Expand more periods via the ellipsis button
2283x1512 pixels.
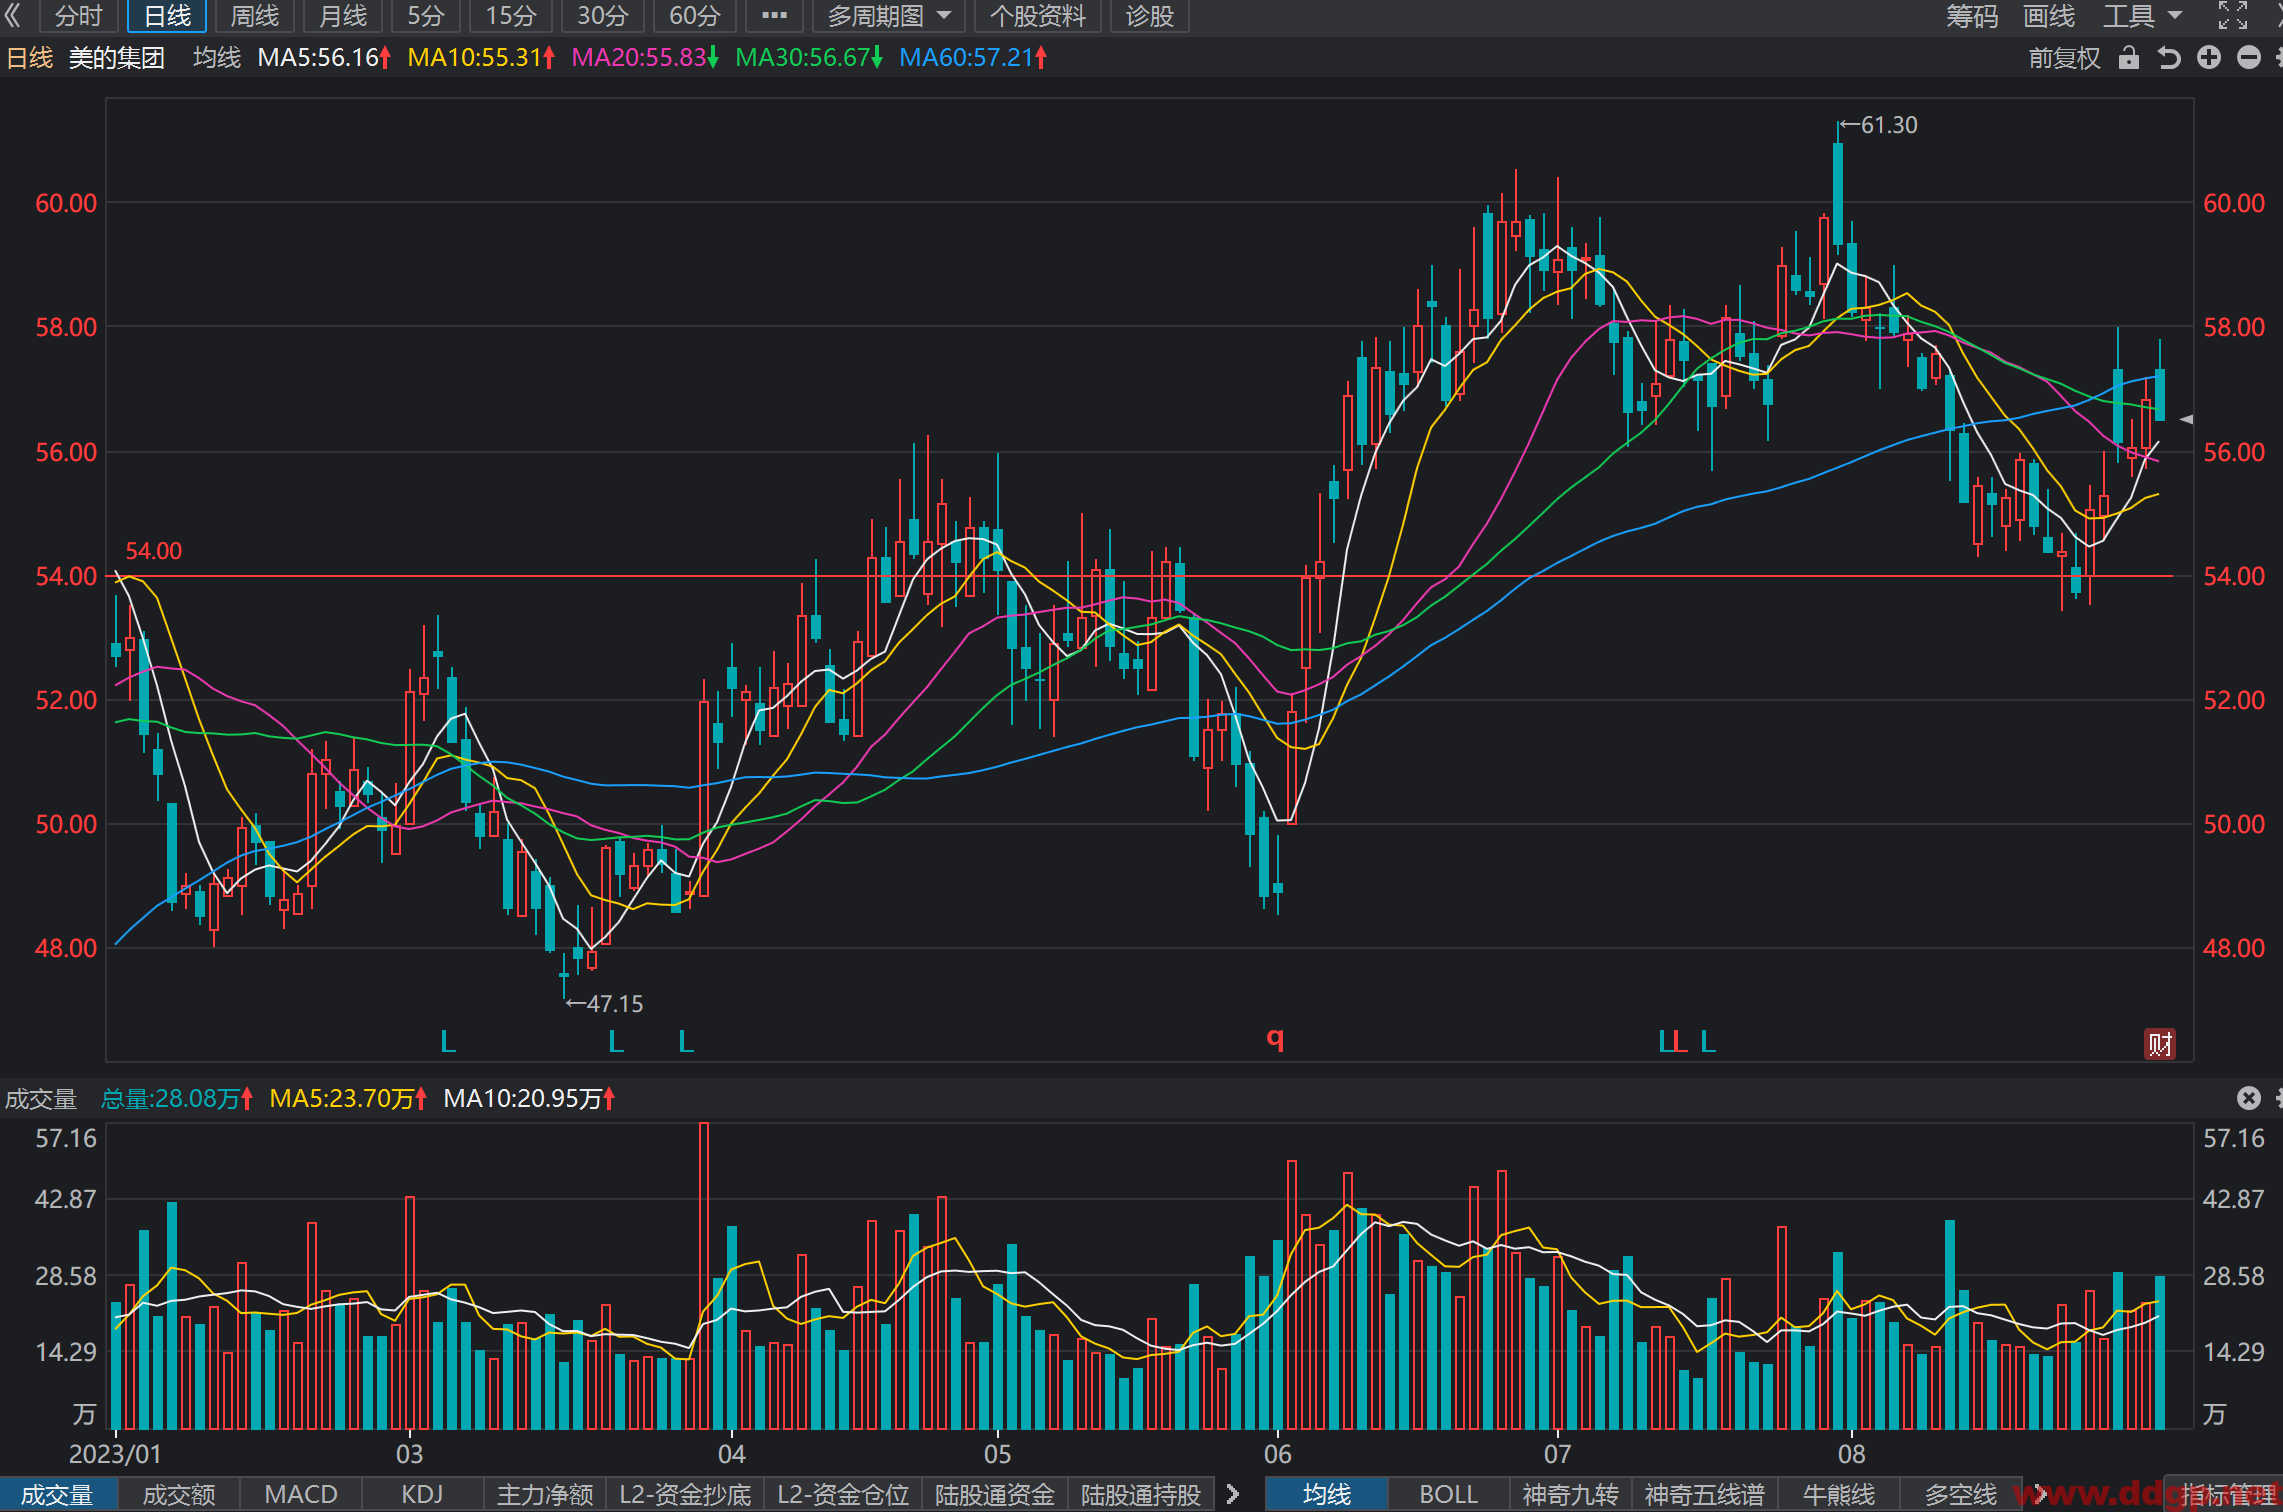(x=774, y=16)
